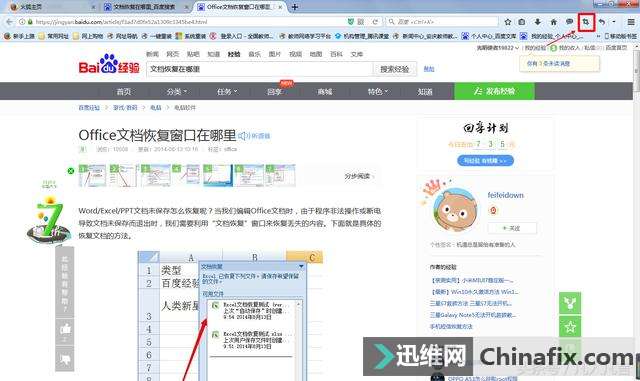
Task: Switch to the second Baidu search tab
Action: click(x=145, y=7)
